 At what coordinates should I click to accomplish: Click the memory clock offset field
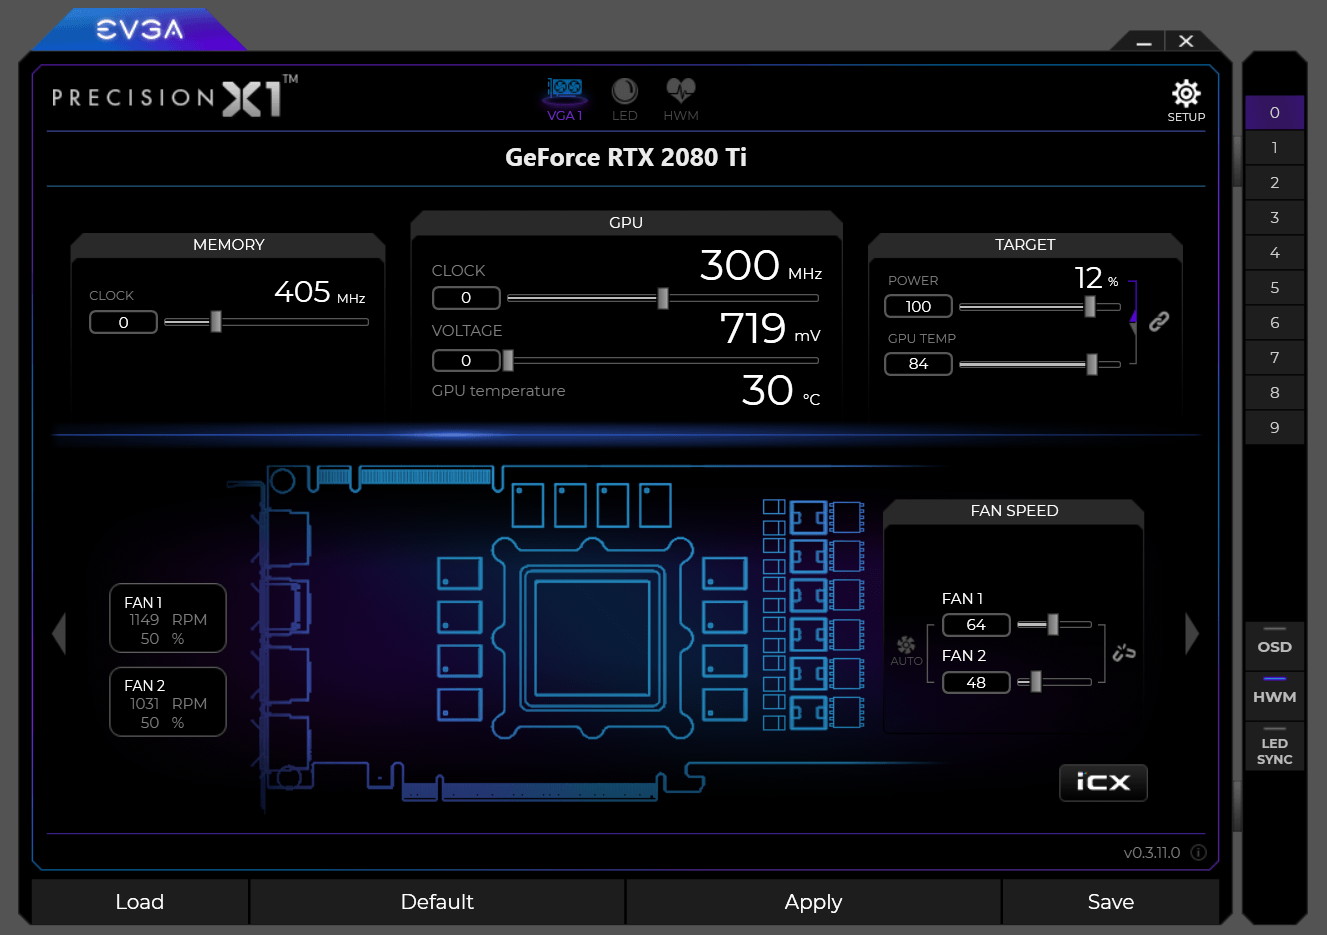123,322
